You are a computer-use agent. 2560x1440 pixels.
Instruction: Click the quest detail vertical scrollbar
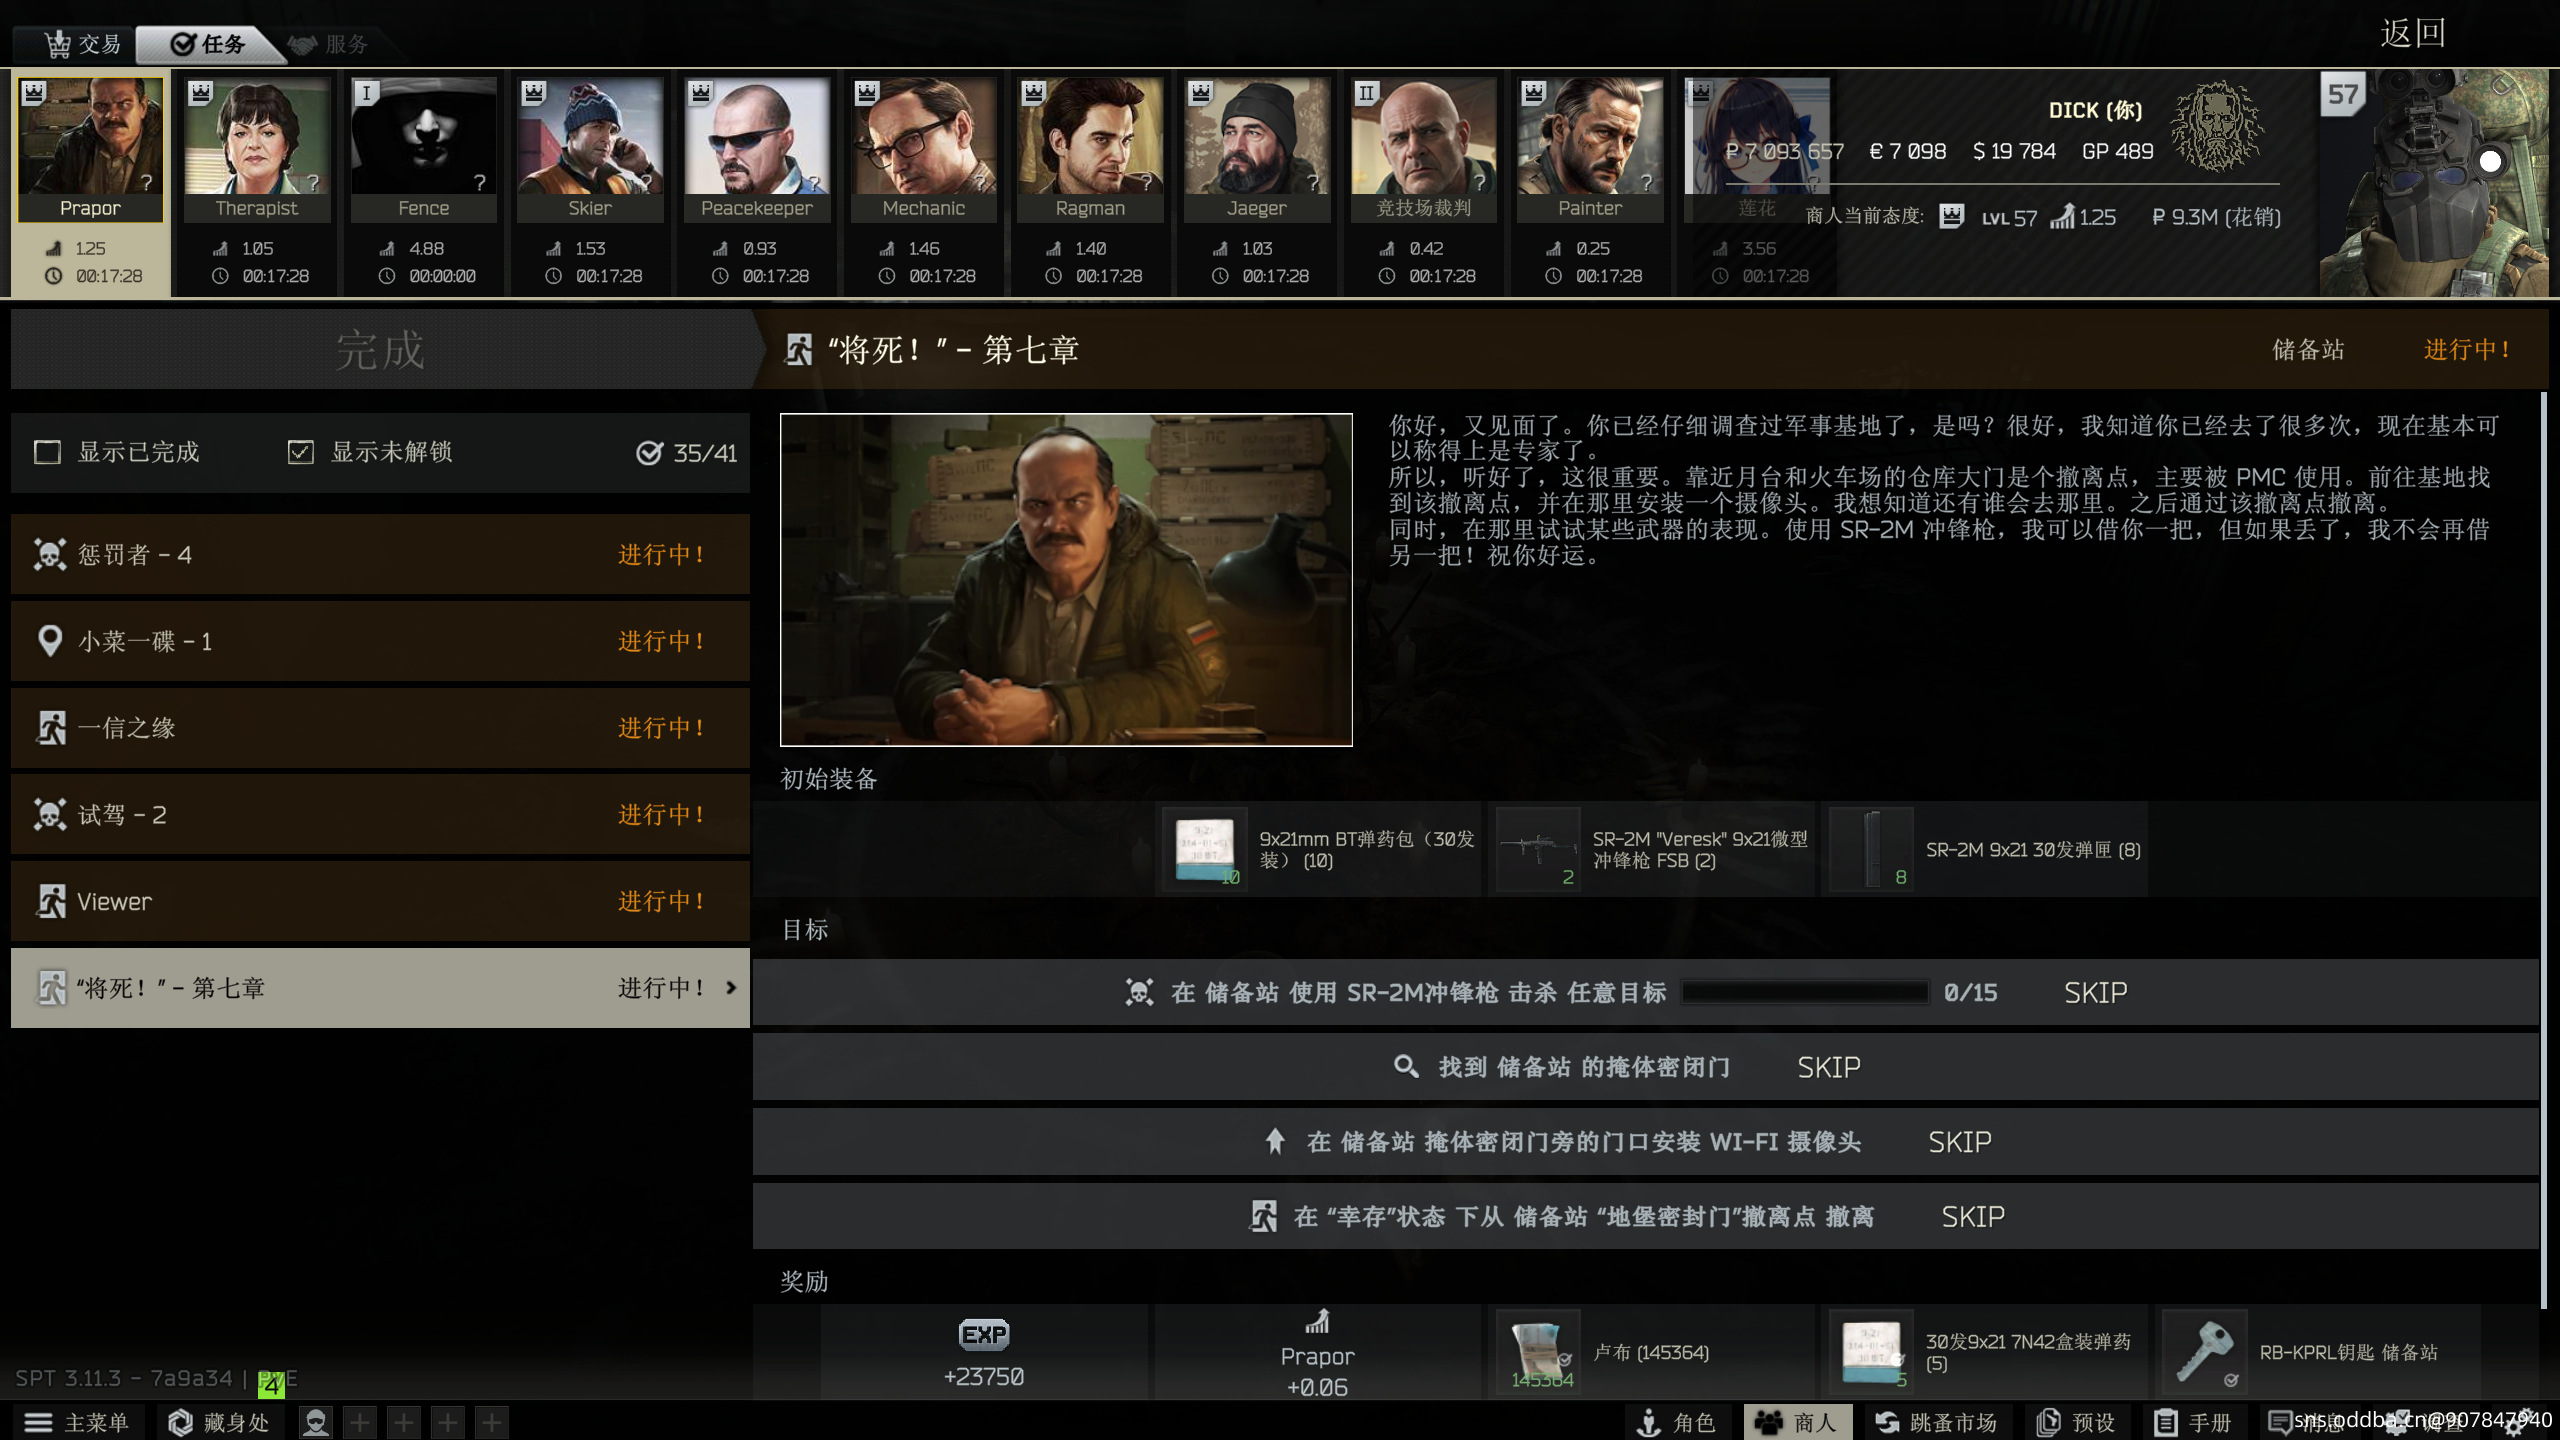pos(2543,850)
